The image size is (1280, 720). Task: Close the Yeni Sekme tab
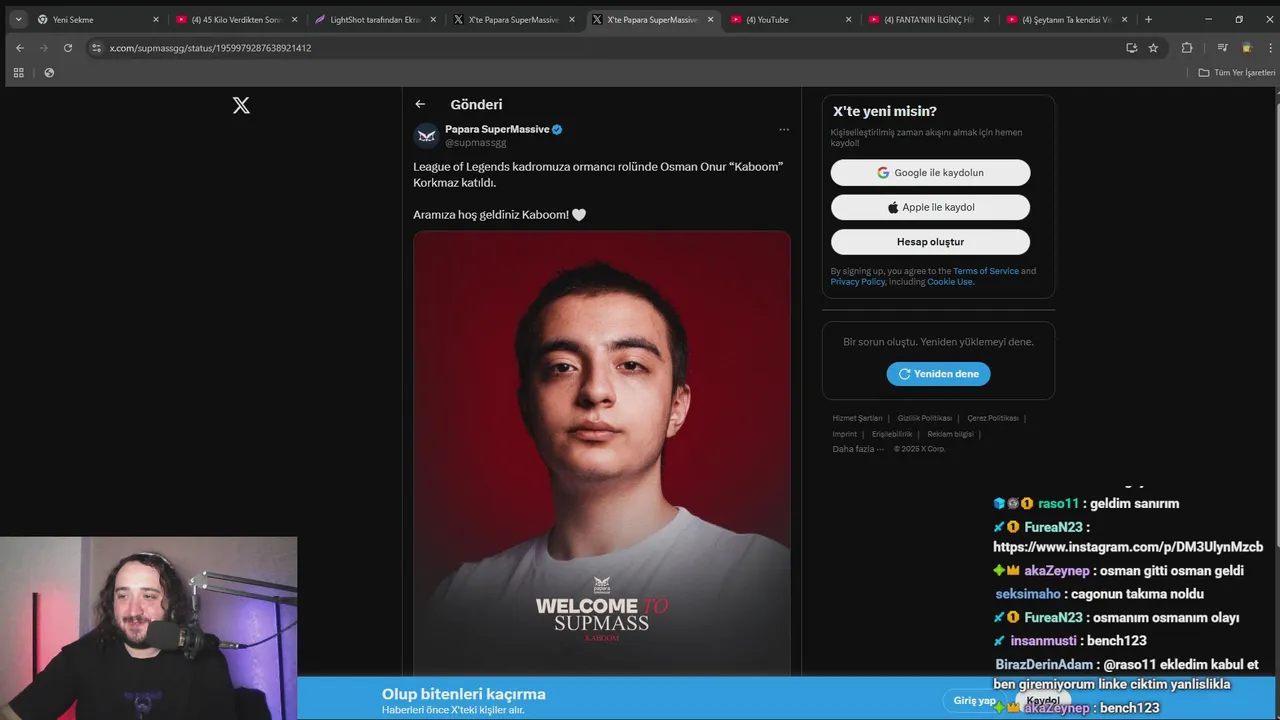(x=156, y=19)
